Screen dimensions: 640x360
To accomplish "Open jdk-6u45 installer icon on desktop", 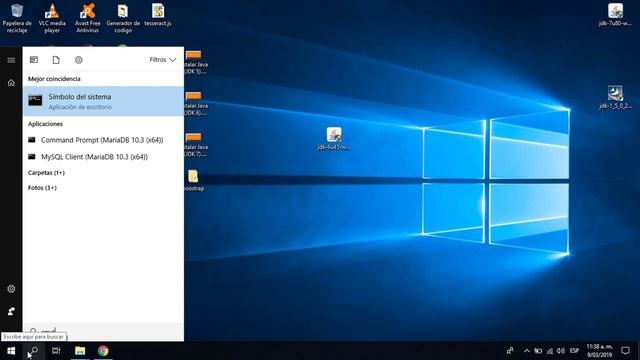I will point(334,138).
